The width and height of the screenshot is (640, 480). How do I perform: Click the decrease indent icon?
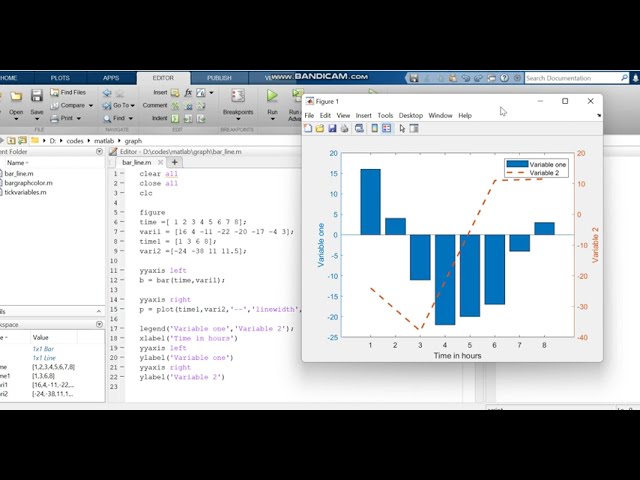click(201, 118)
